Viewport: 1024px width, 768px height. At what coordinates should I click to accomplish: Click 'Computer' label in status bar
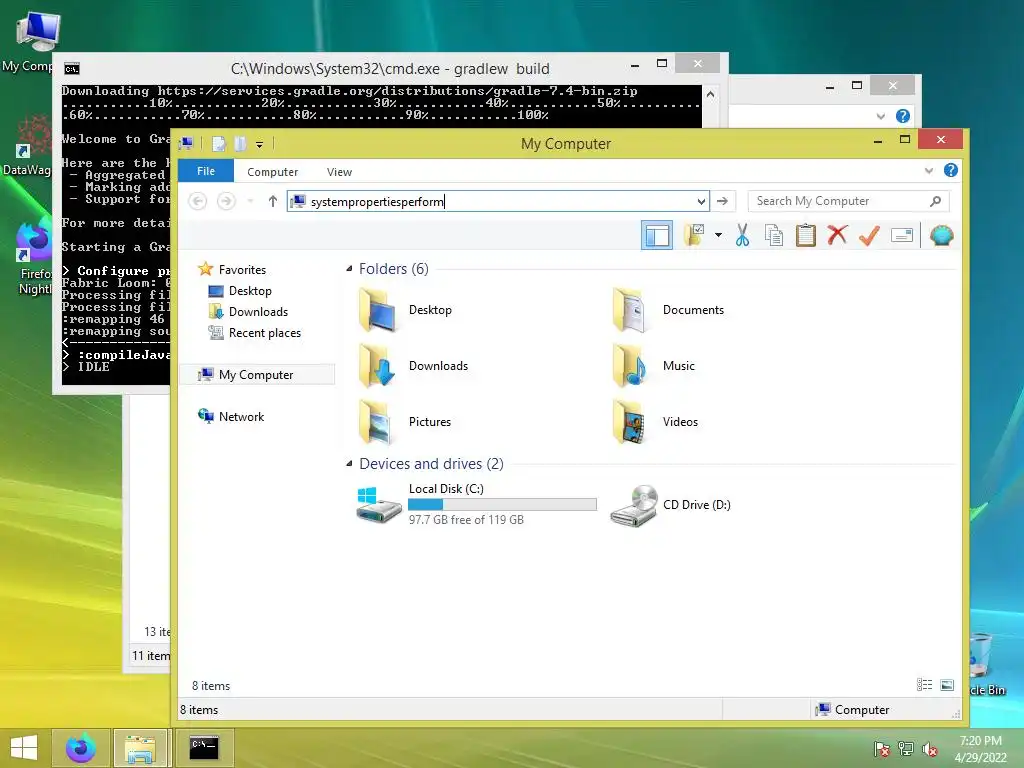[x=862, y=709]
